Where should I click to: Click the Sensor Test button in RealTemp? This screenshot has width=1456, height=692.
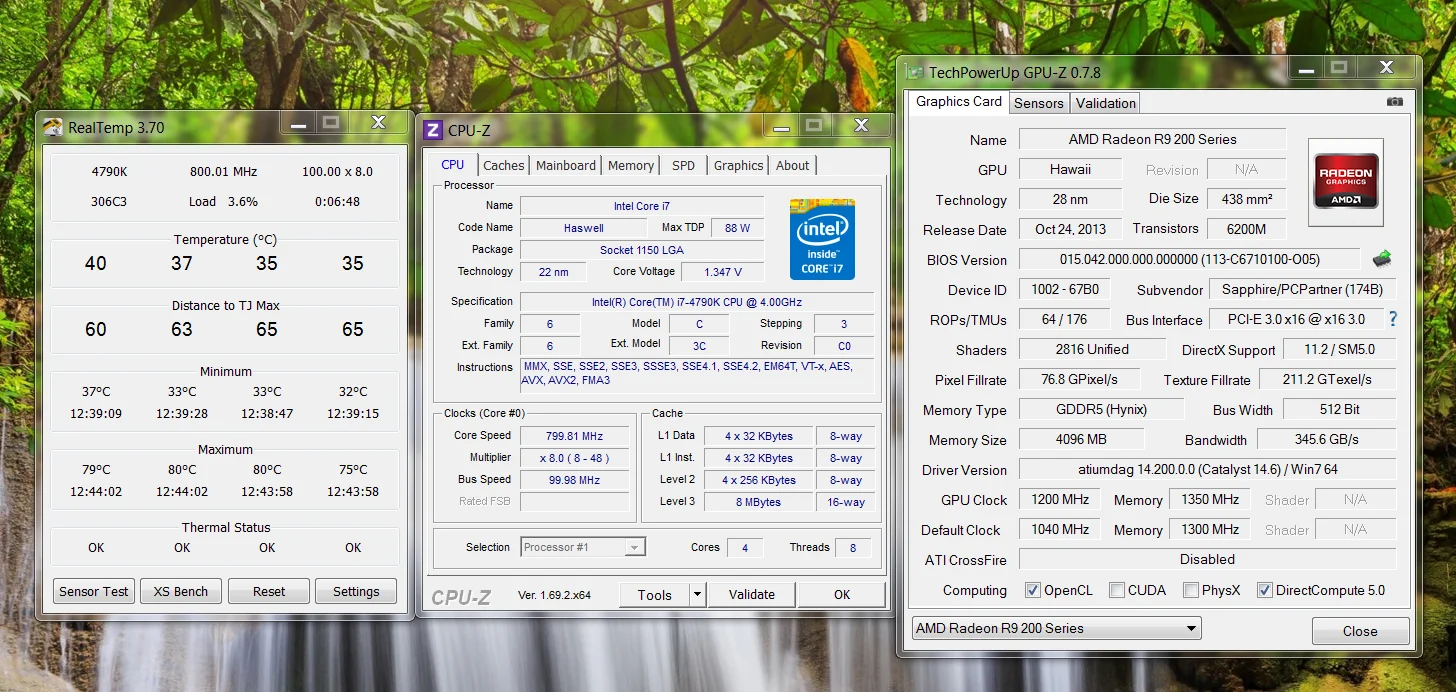click(x=94, y=591)
